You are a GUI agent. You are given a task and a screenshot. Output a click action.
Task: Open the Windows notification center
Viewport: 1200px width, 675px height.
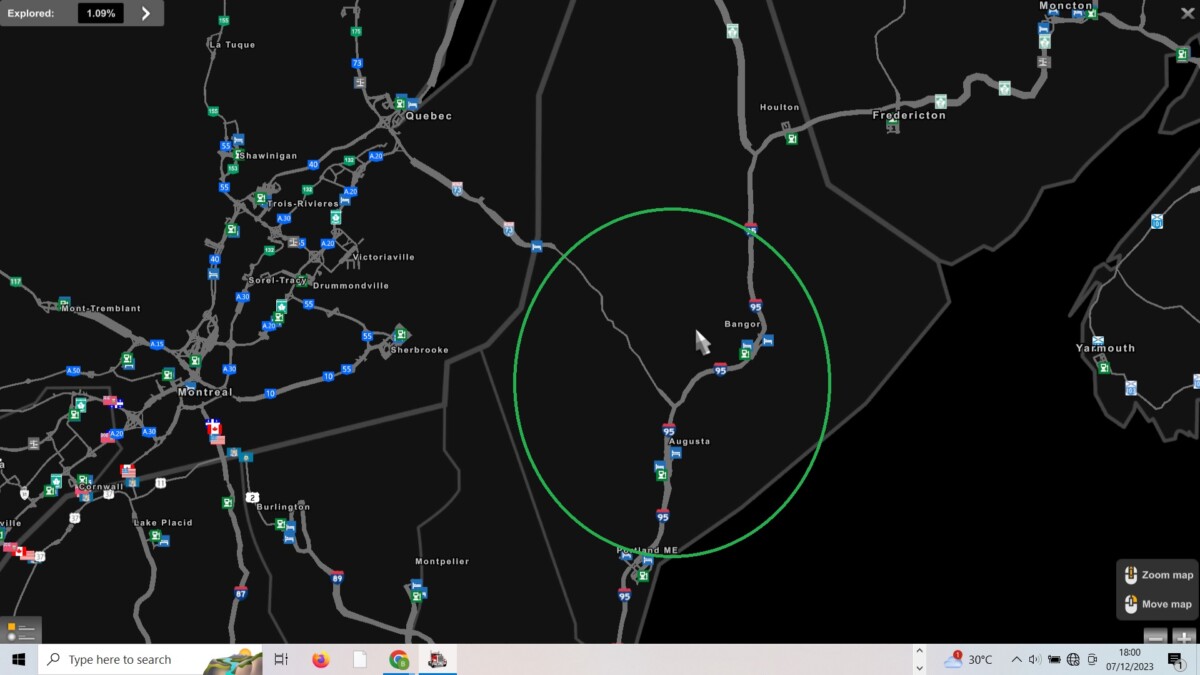point(1175,659)
